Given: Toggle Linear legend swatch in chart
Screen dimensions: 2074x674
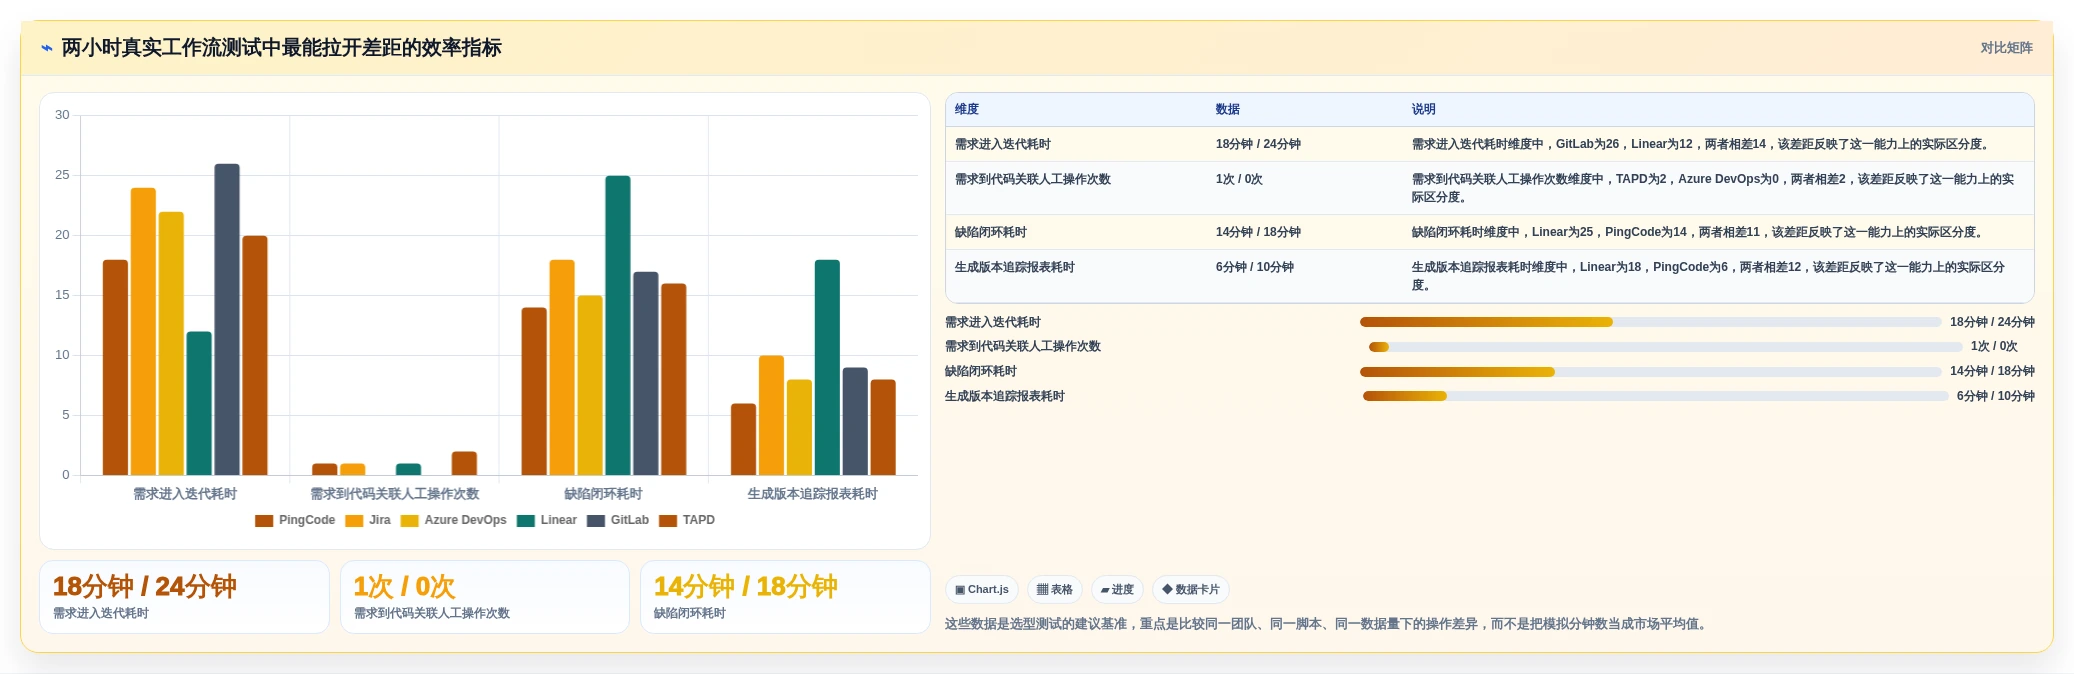Looking at the screenshot, I should [526, 521].
